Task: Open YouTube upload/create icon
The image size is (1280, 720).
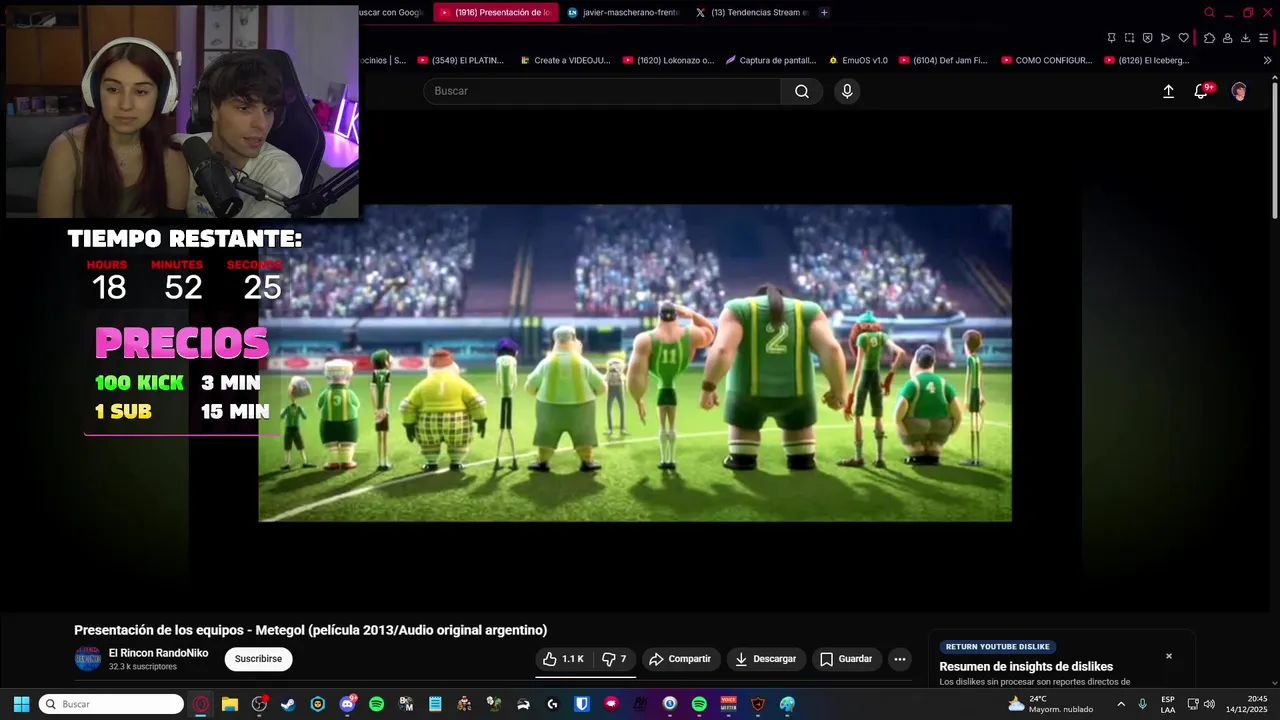Action: pos(1168,91)
